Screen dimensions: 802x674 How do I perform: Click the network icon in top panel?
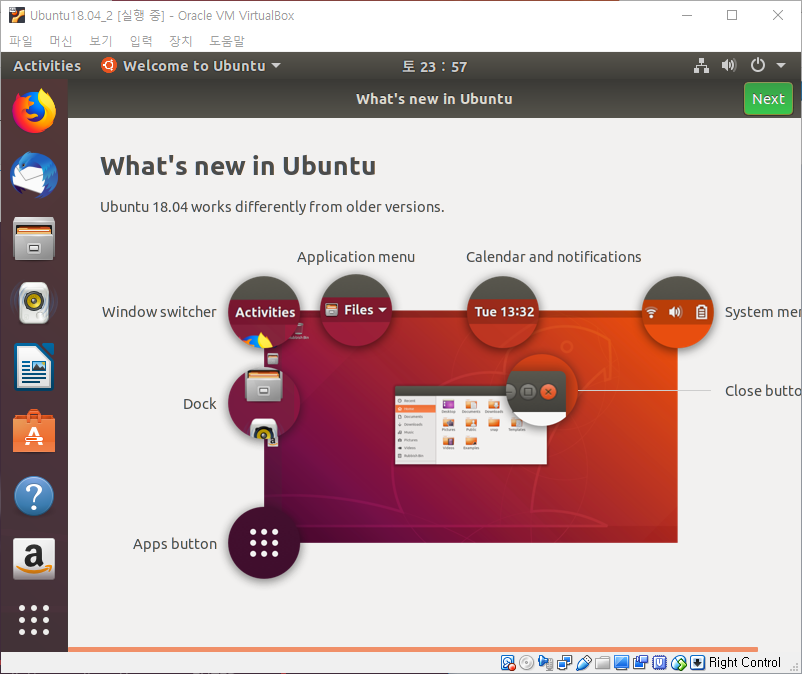701,66
